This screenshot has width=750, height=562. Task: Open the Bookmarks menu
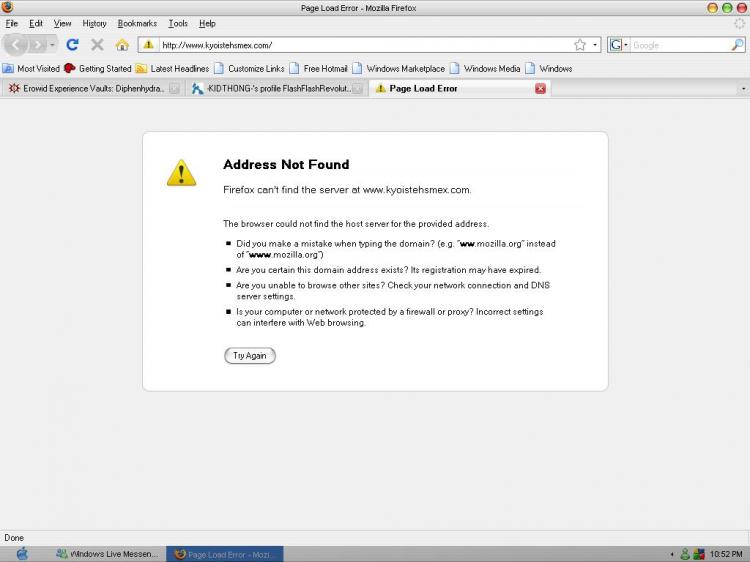tap(137, 23)
